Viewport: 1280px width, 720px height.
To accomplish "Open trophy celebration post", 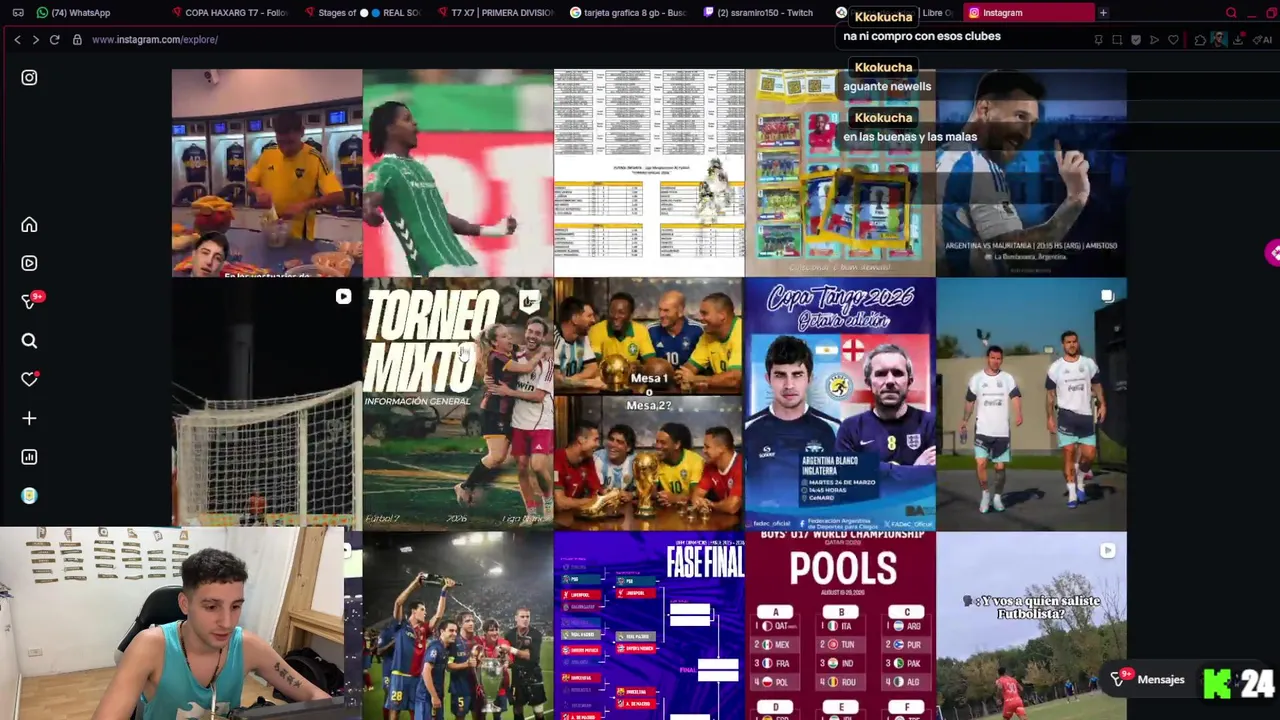I will coord(457,625).
